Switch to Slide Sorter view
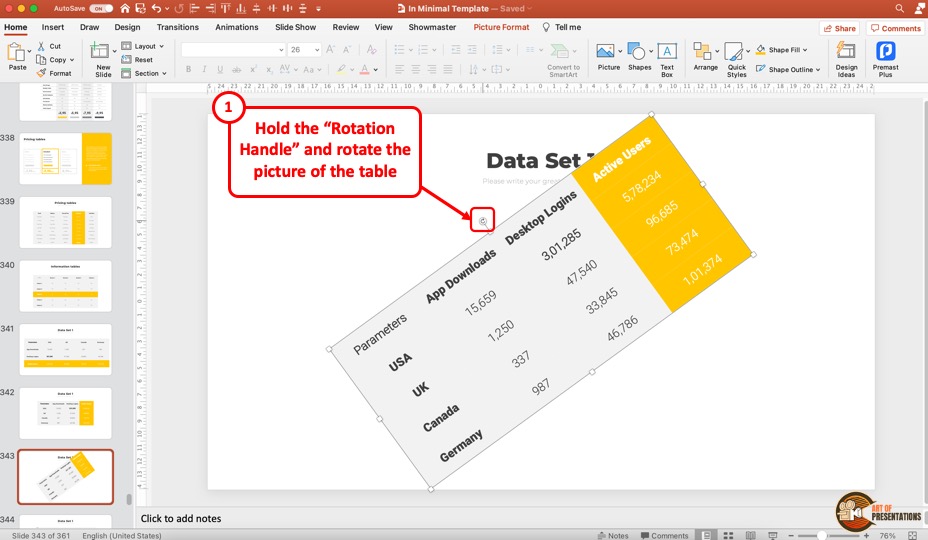 click(x=729, y=535)
